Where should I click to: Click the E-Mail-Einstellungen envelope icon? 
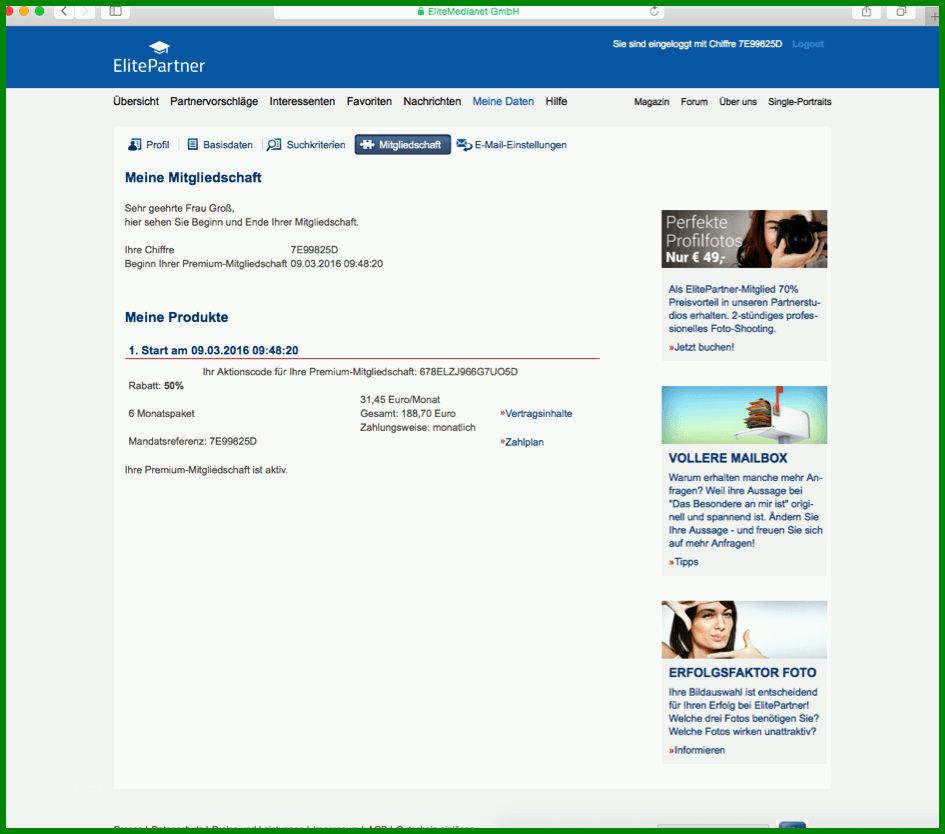464,145
